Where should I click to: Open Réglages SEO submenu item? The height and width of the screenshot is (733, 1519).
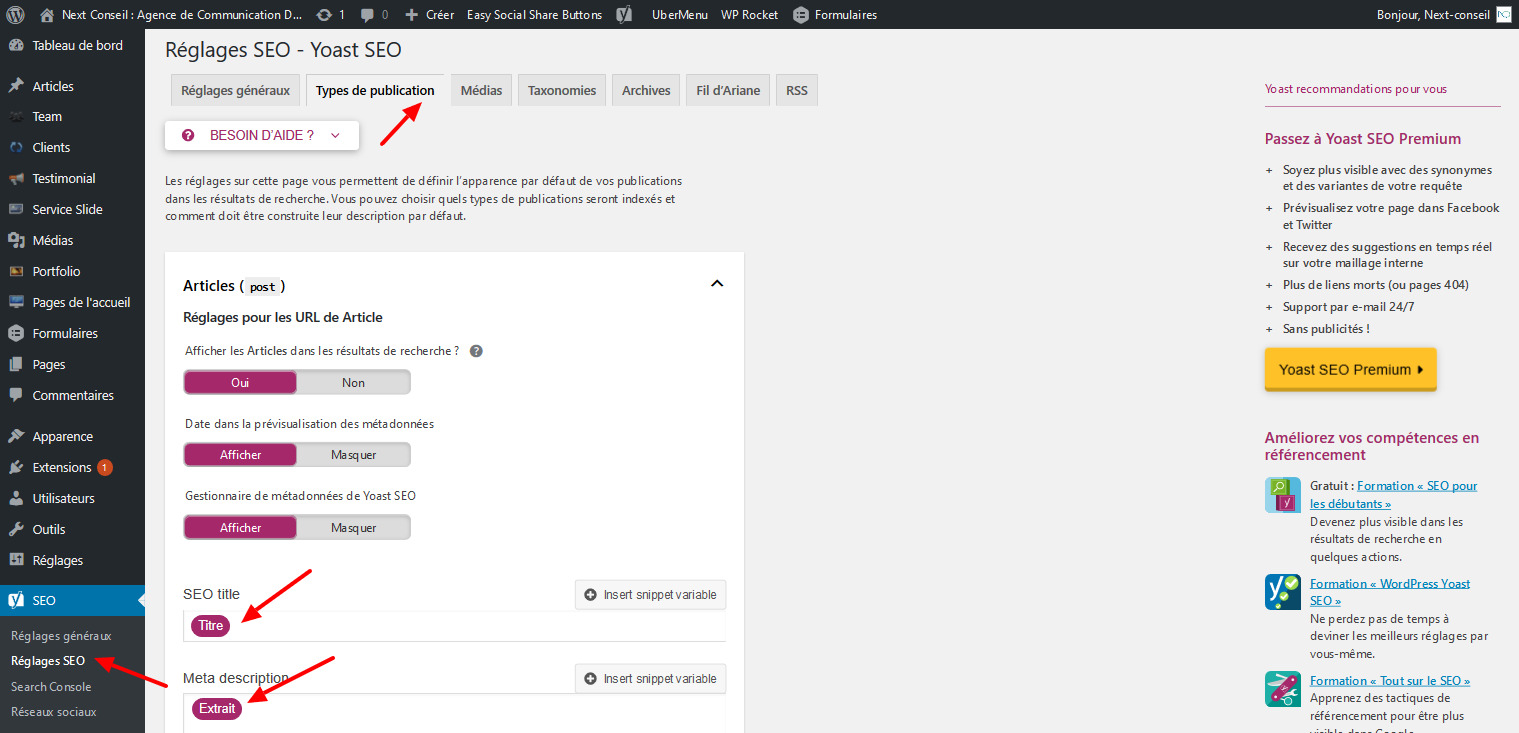(x=48, y=661)
